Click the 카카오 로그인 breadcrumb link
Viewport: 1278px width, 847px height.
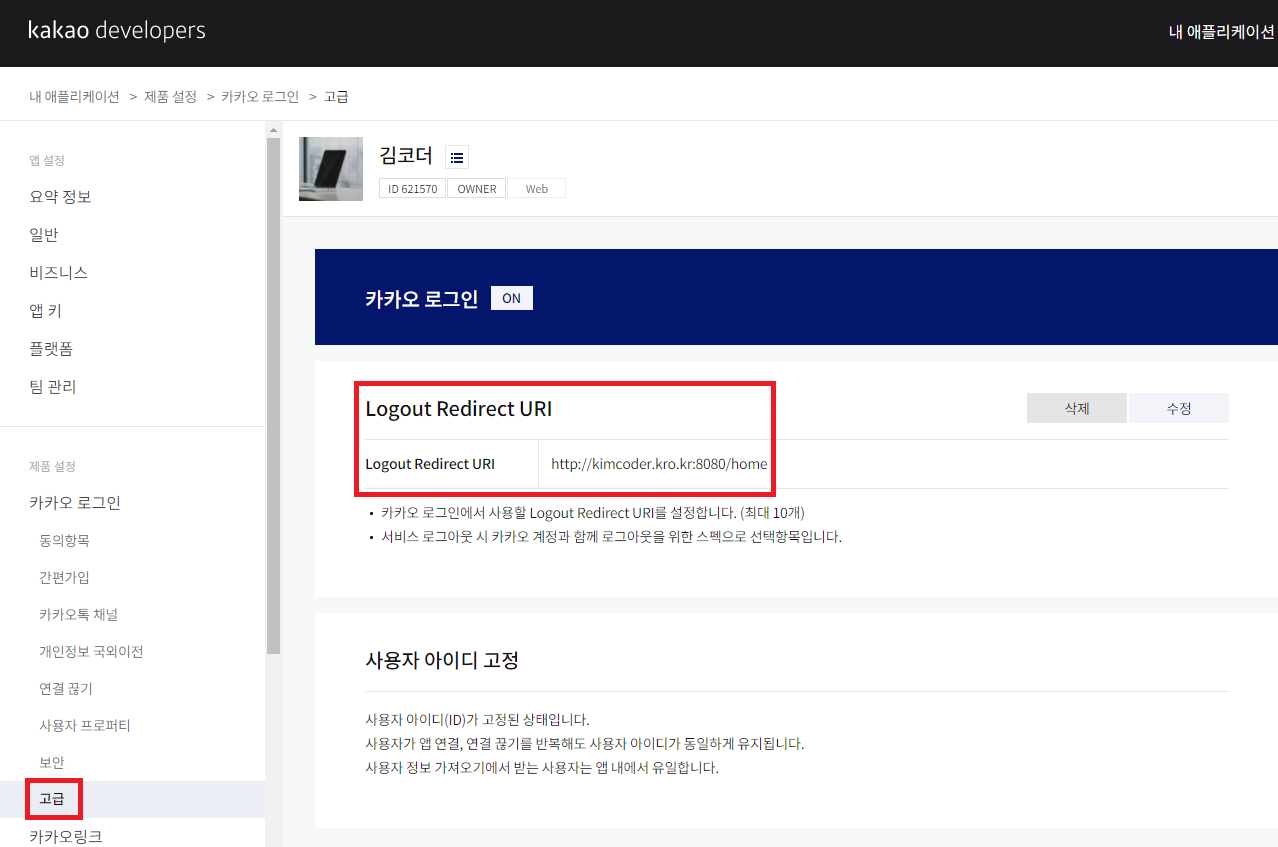(x=260, y=96)
